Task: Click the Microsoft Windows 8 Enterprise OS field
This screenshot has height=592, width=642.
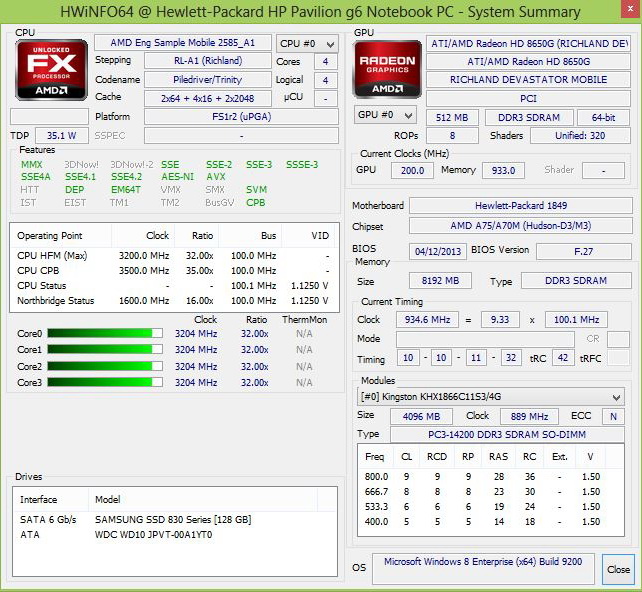Action: pyautogui.click(x=483, y=569)
